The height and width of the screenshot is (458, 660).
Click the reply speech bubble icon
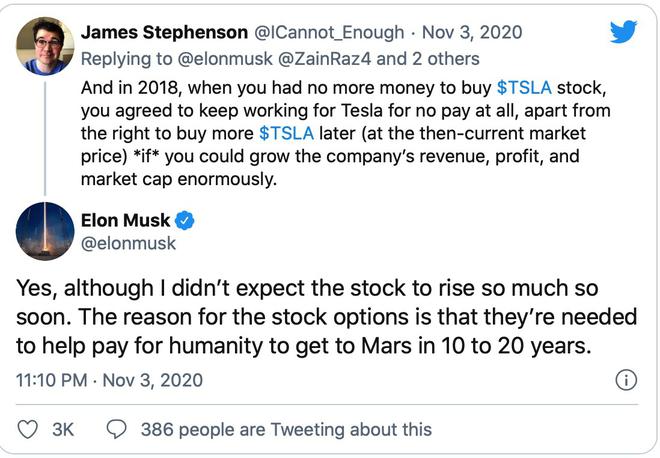click(x=115, y=429)
